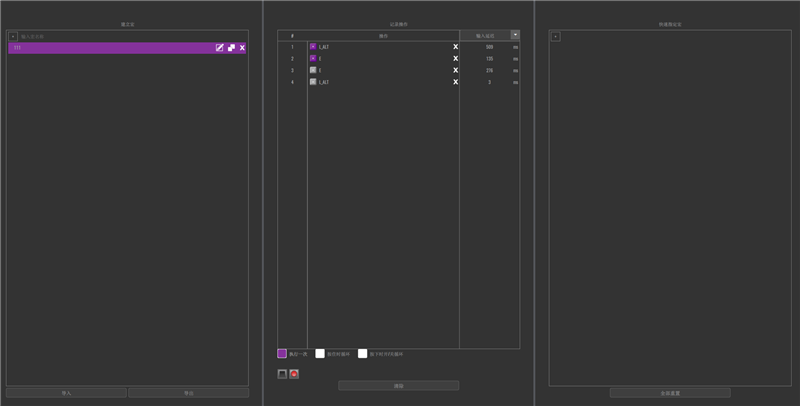Click the 全部重置 reset all button

click(x=670, y=393)
